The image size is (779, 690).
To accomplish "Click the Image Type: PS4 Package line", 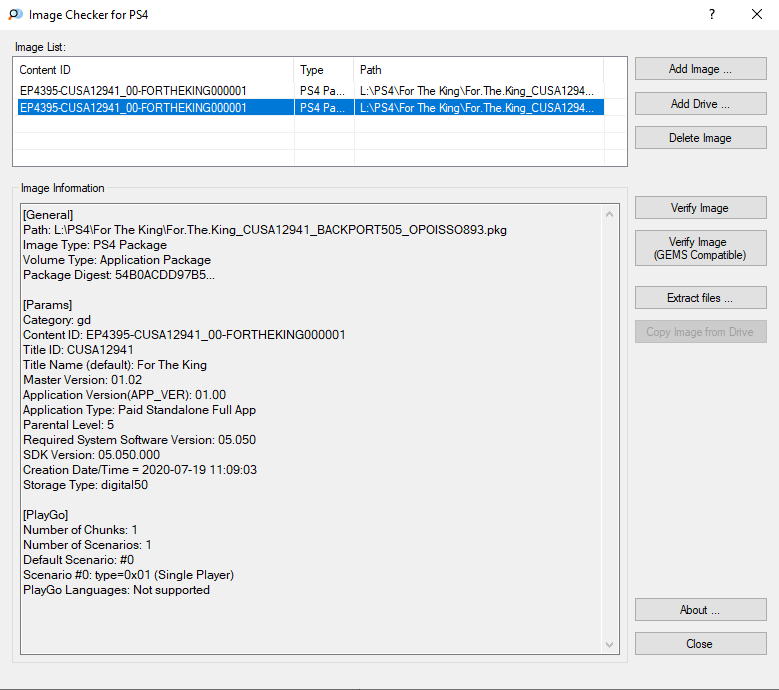I will tap(95, 245).
